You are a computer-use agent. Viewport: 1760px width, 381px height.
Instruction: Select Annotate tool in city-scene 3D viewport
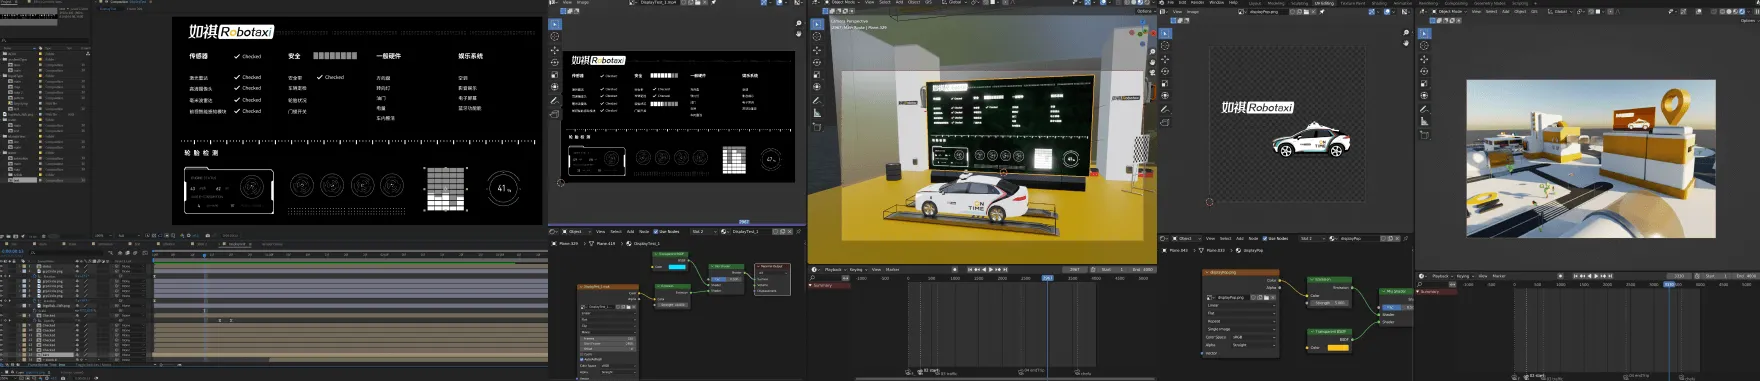tap(1424, 109)
